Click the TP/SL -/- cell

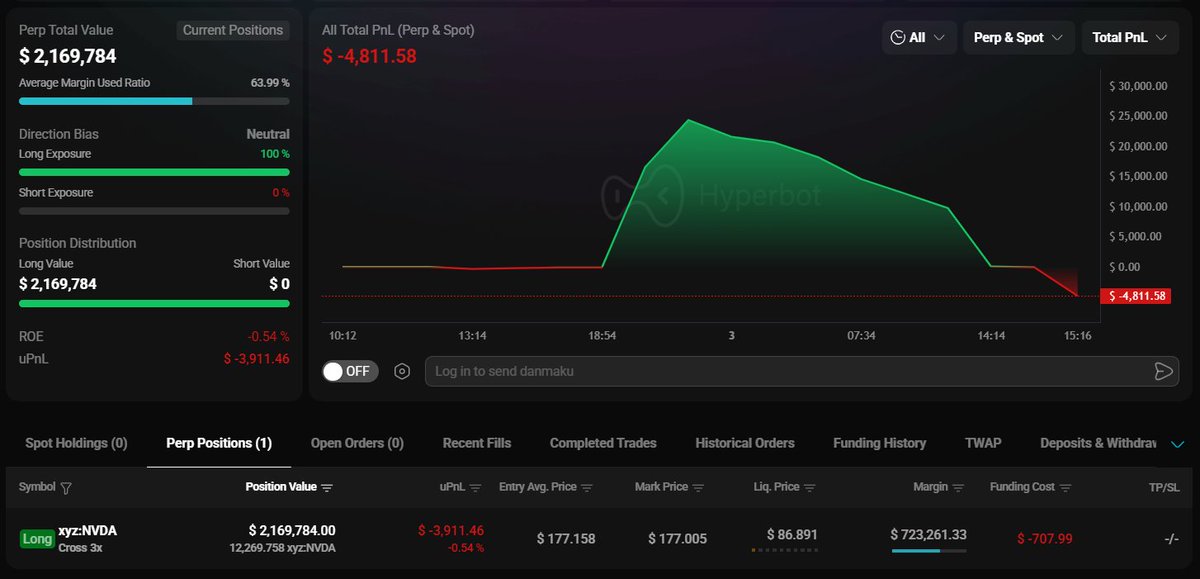pos(1172,539)
